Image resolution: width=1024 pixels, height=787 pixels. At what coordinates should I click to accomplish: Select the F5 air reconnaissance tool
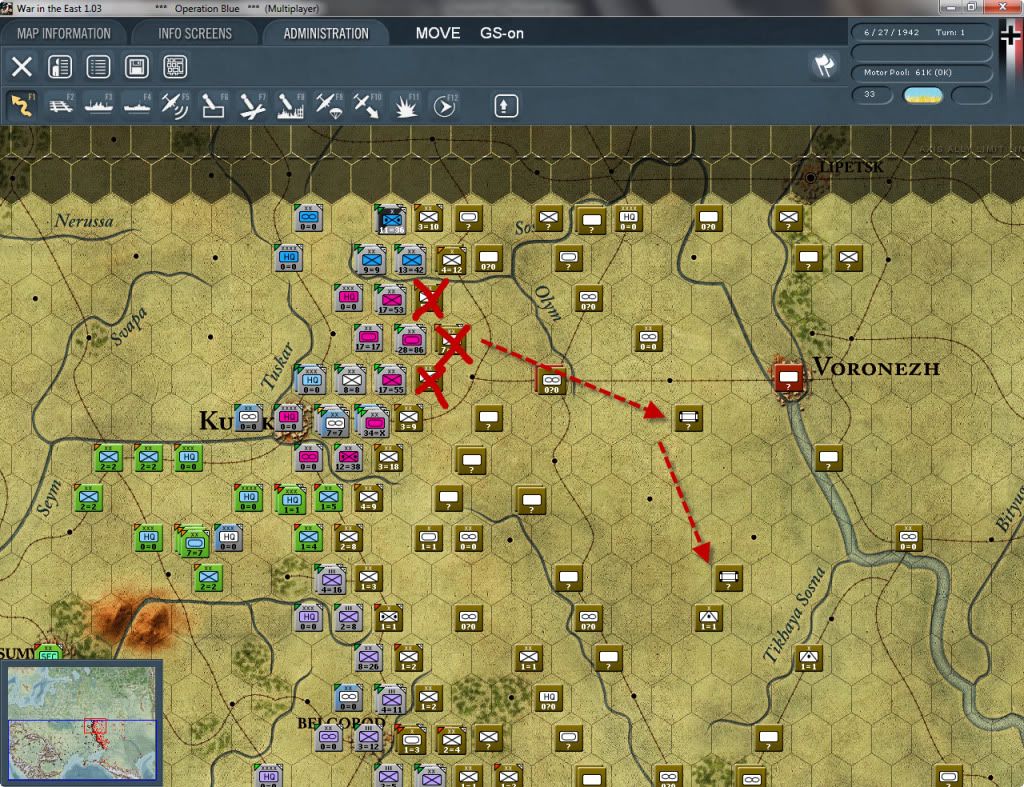point(175,105)
